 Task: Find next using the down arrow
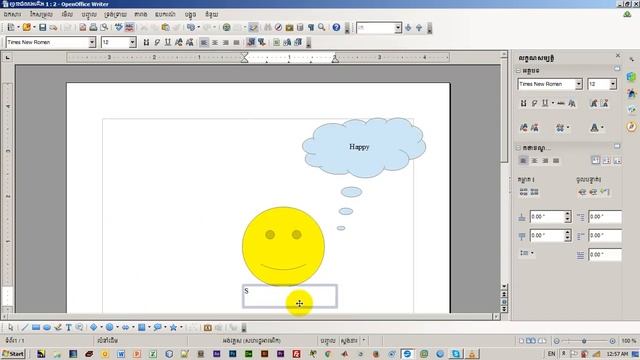tap(408, 28)
